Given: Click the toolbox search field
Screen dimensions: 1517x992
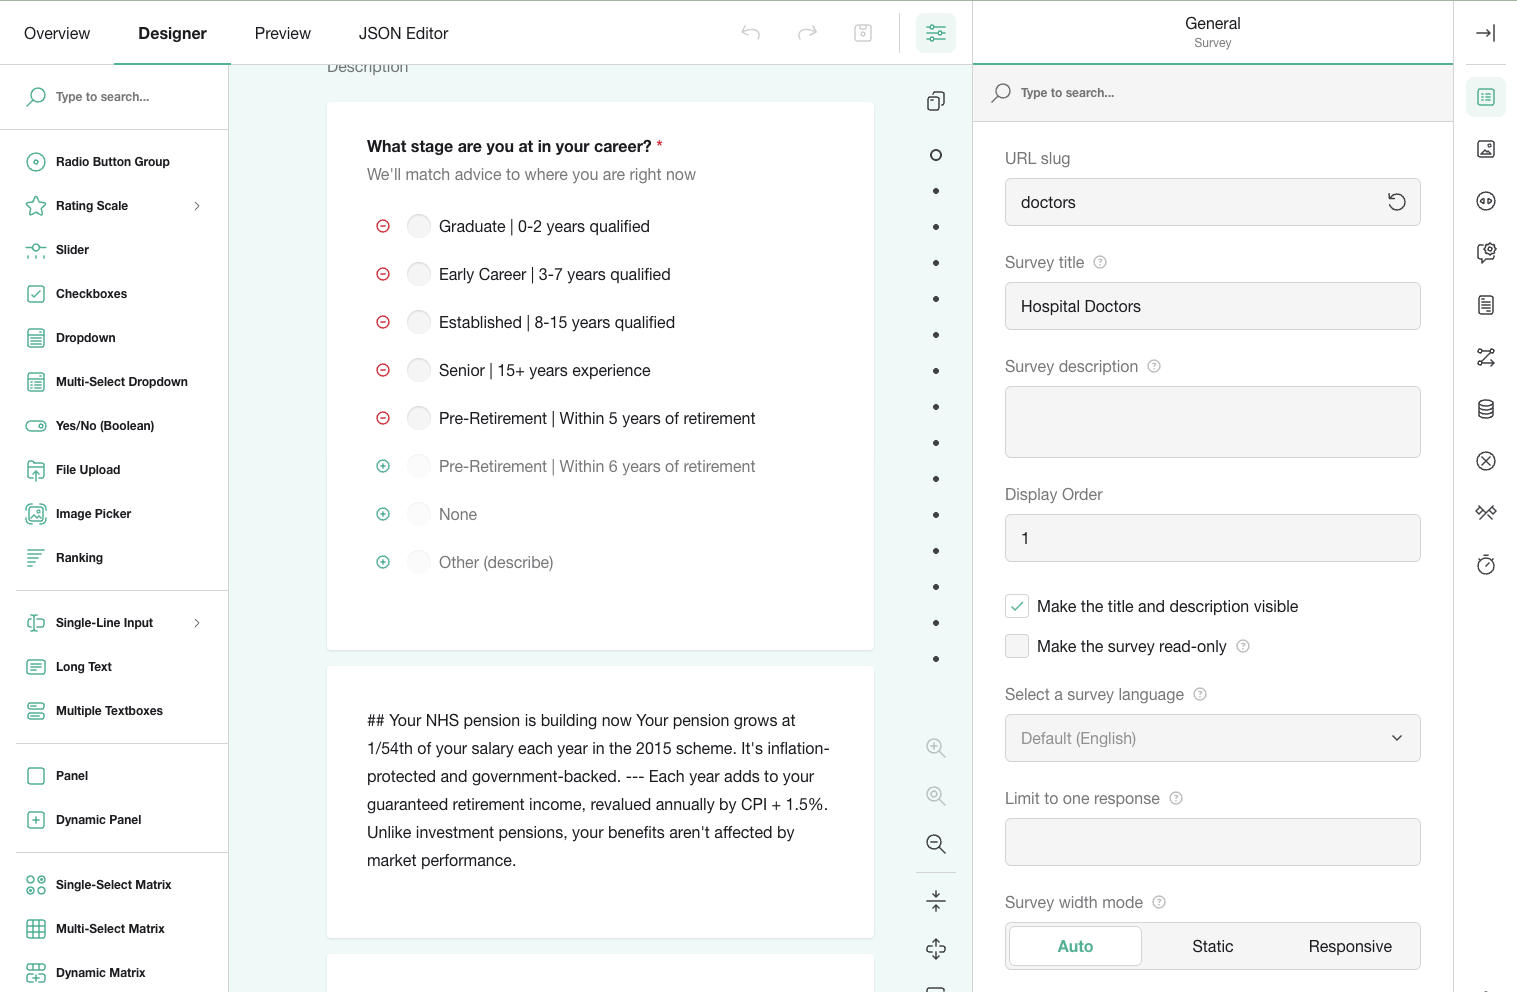Looking at the screenshot, I should pyautogui.click(x=114, y=97).
